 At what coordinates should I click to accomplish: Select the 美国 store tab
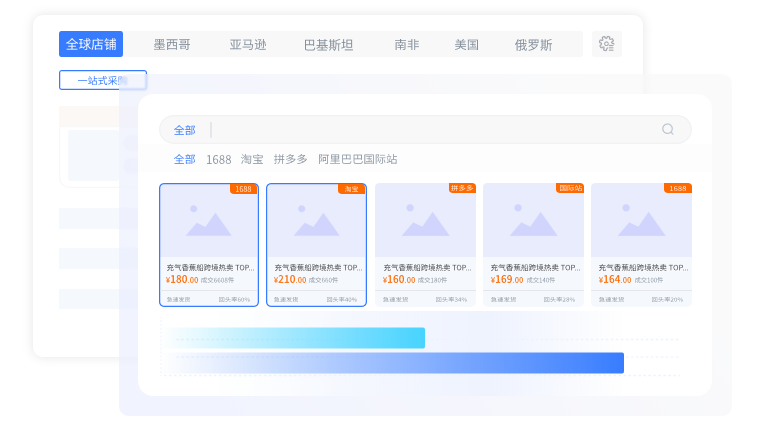point(466,45)
